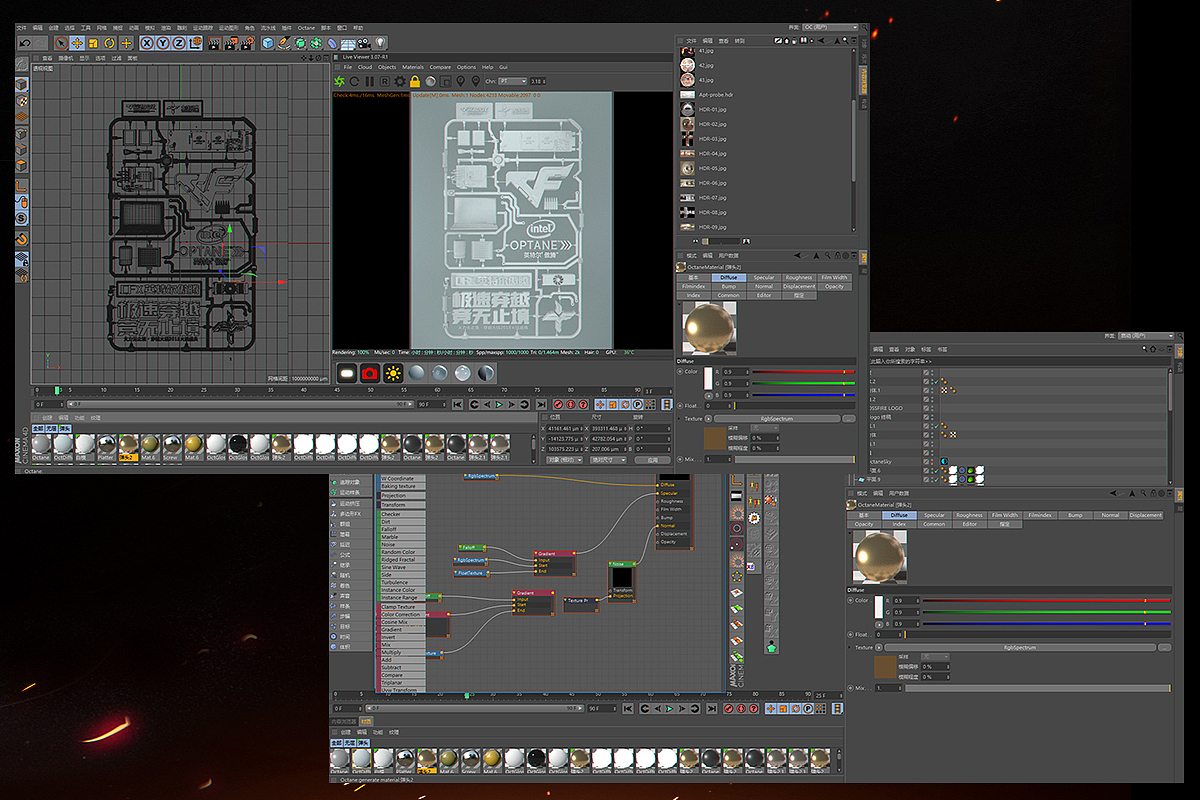1200x800 pixels.
Task: Click the record keyframe red button
Action: [558, 404]
